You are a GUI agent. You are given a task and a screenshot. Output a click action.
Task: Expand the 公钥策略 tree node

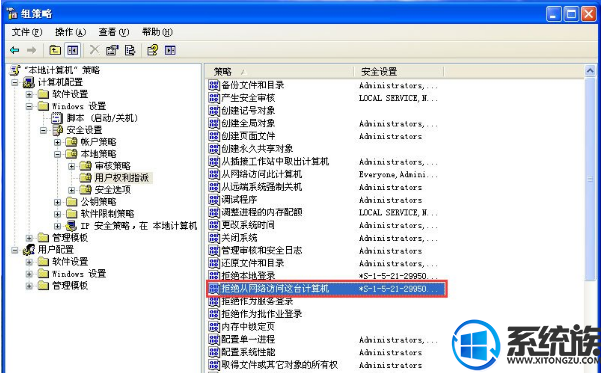pos(57,202)
